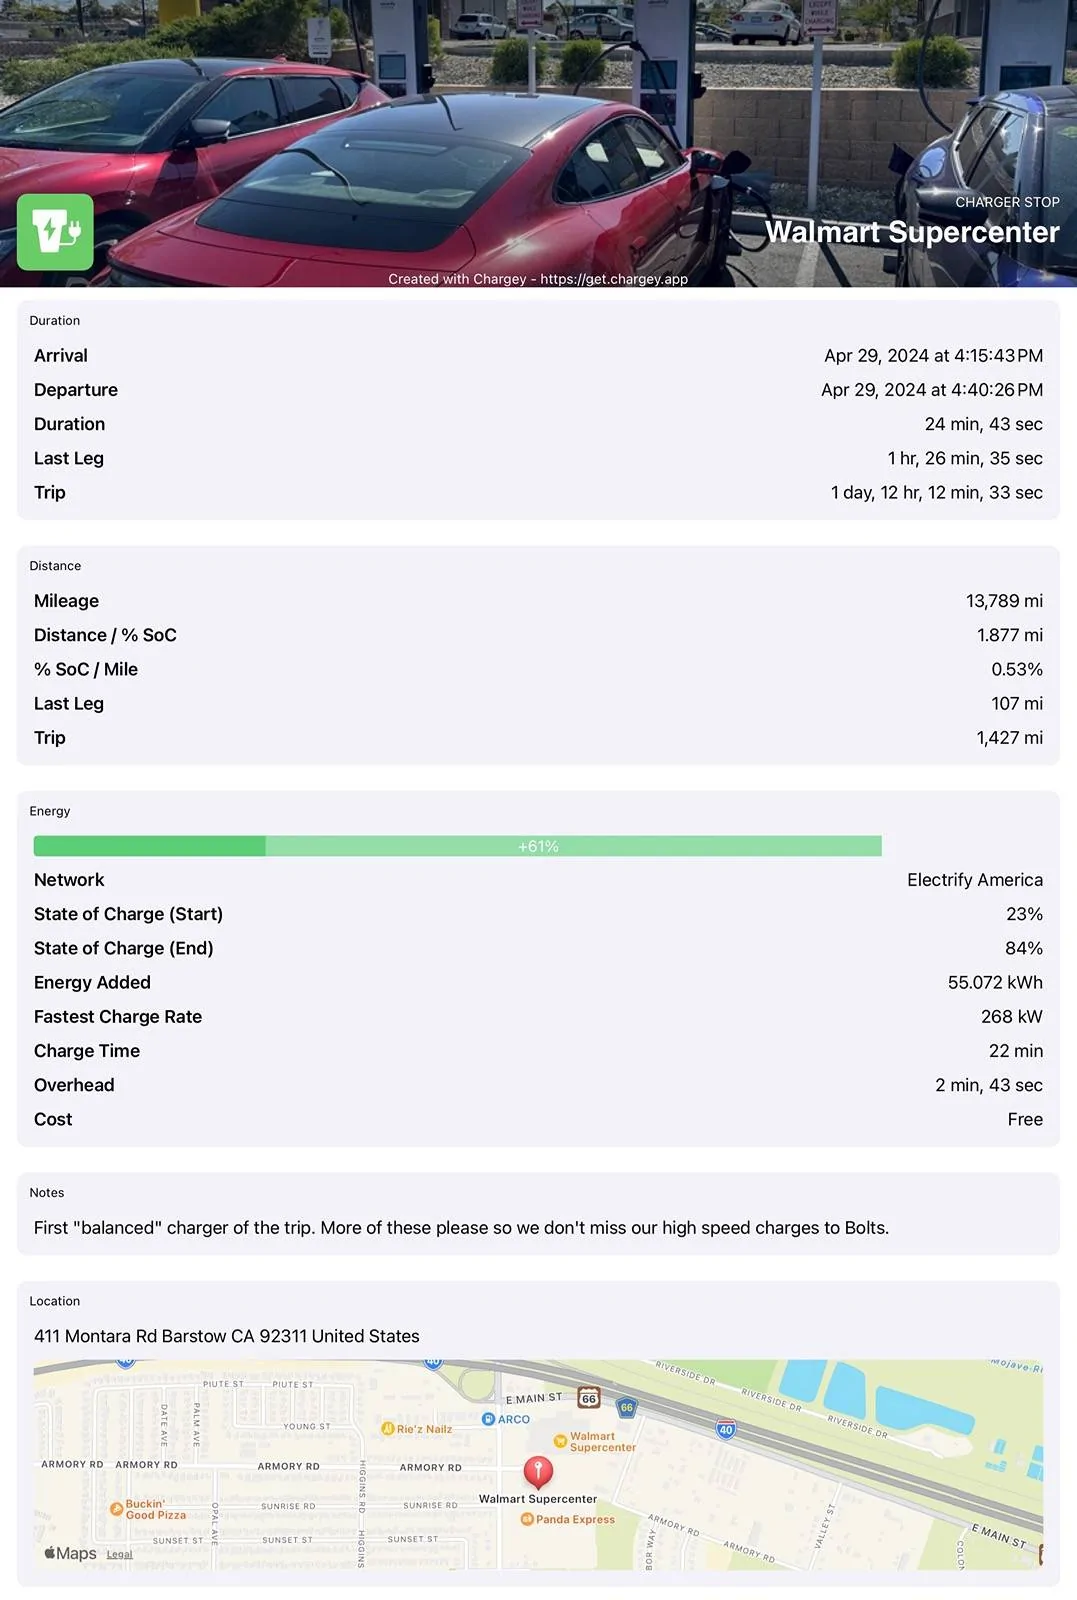Click the header photo of charging cars
The image size is (1077, 1600).
(x=538, y=143)
